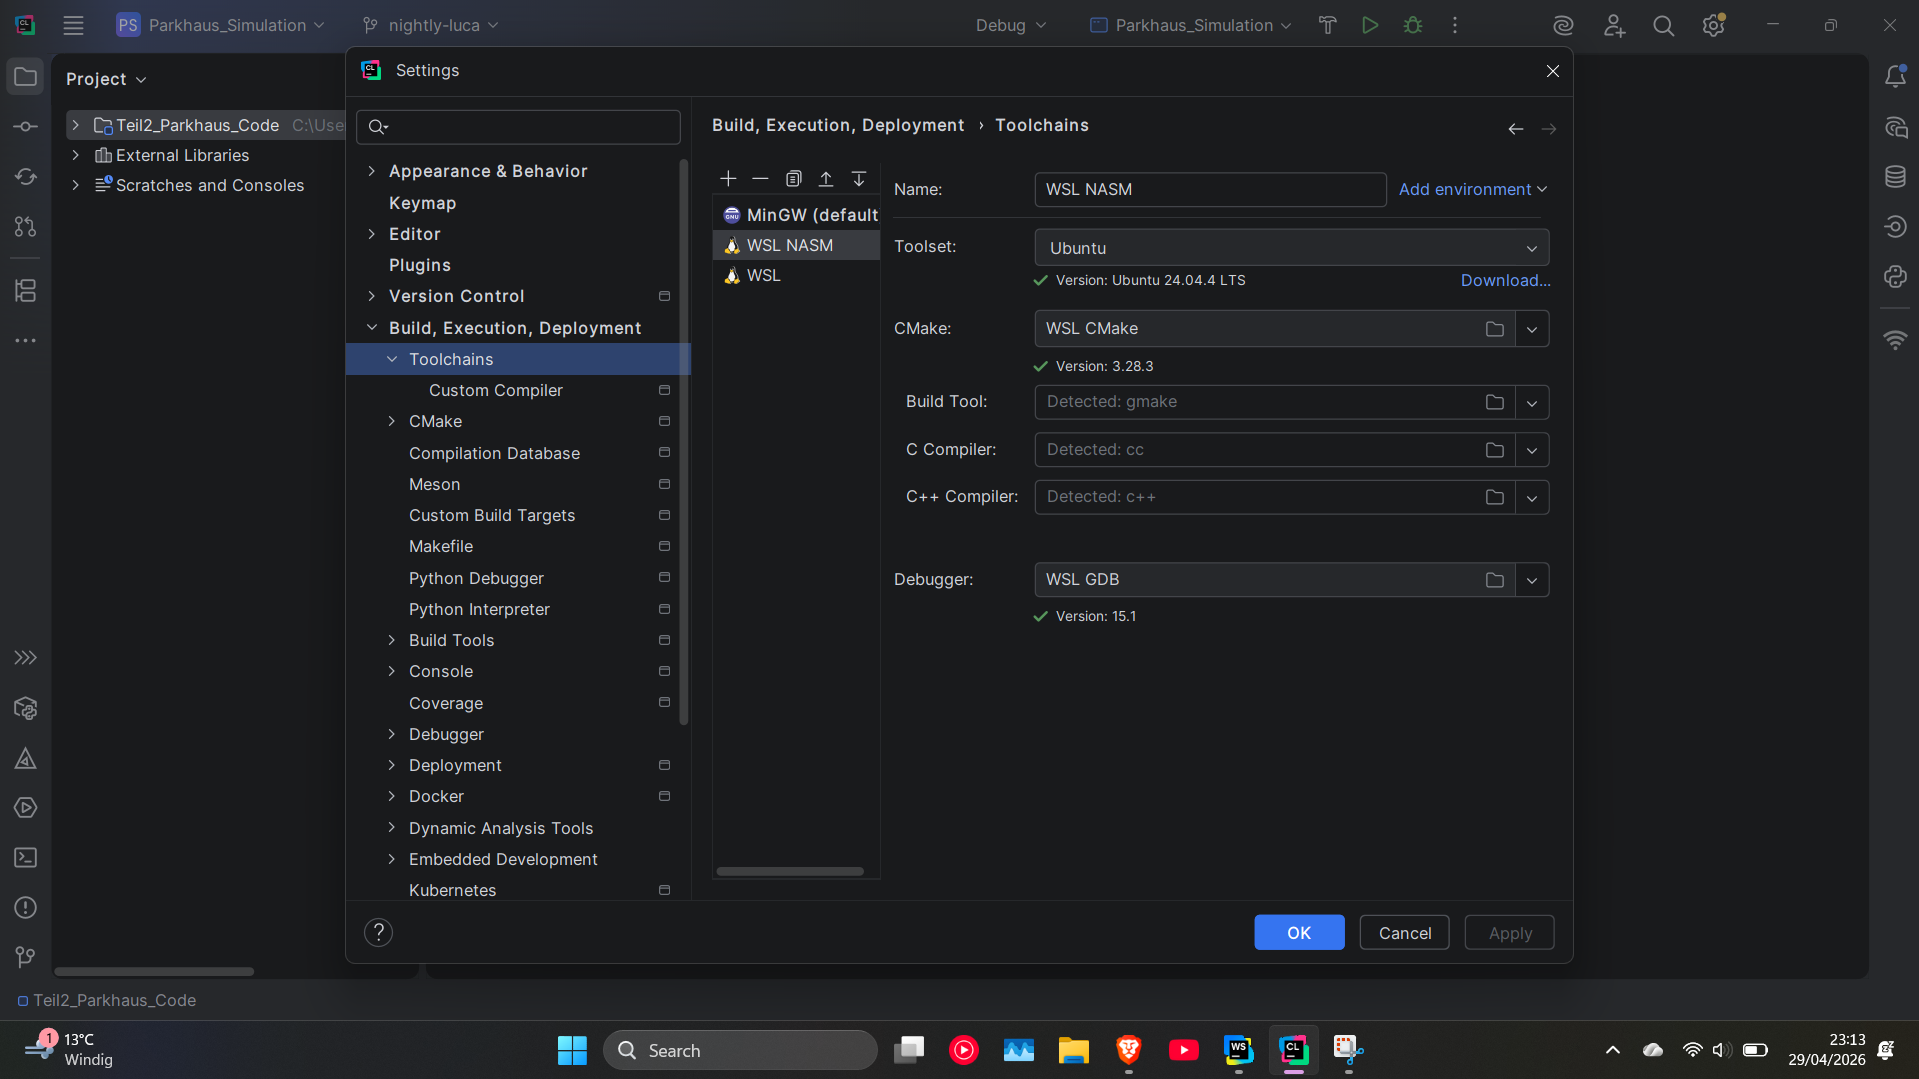Image resolution: width=1919 pixels, height=1079 pixels.
Task: Open Notifications bell tool window
Action: pyautogui.click(x=1895, y=77)
